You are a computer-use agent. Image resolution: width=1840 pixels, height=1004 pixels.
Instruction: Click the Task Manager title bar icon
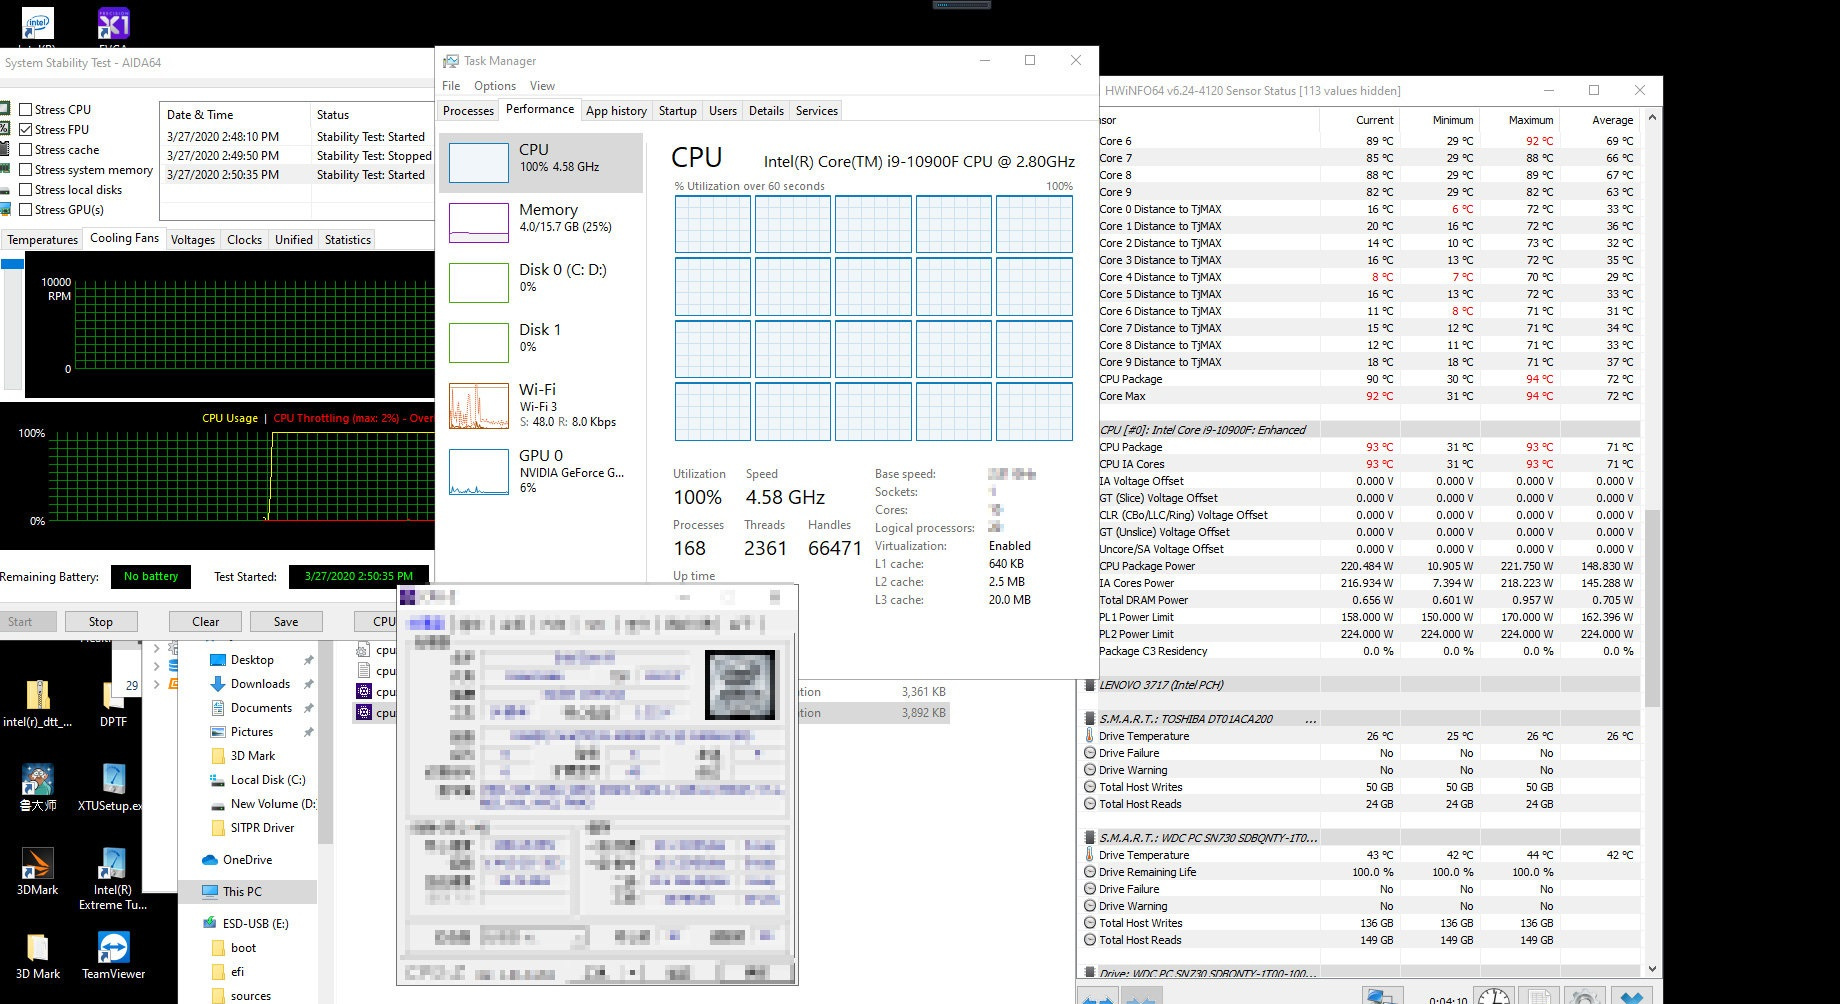[x=451, y=61]
